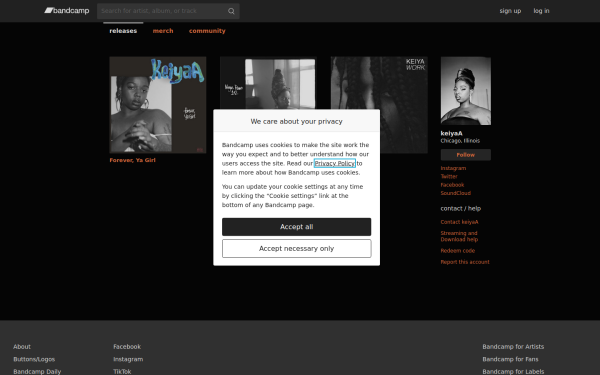The height and width of the screenshot is (375, 600).
Task: Click the Redeem code link
Action: tap(457, 251)
